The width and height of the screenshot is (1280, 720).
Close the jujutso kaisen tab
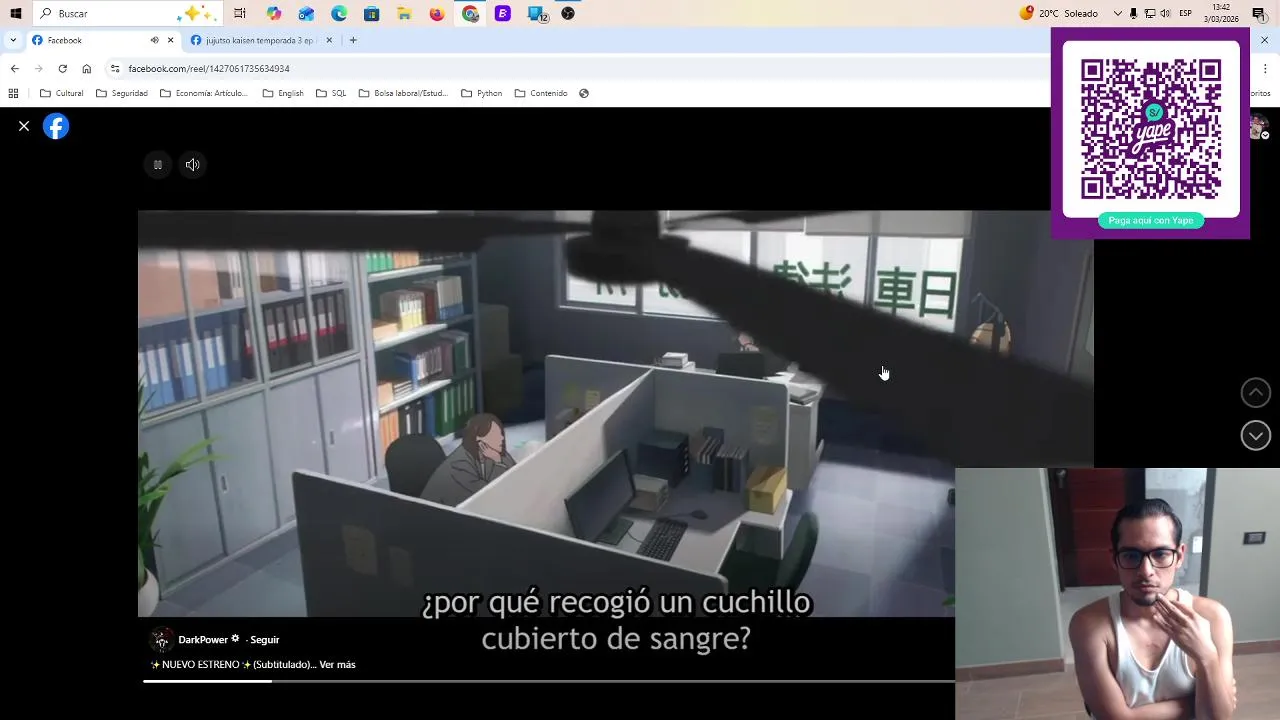coord(329,40)
